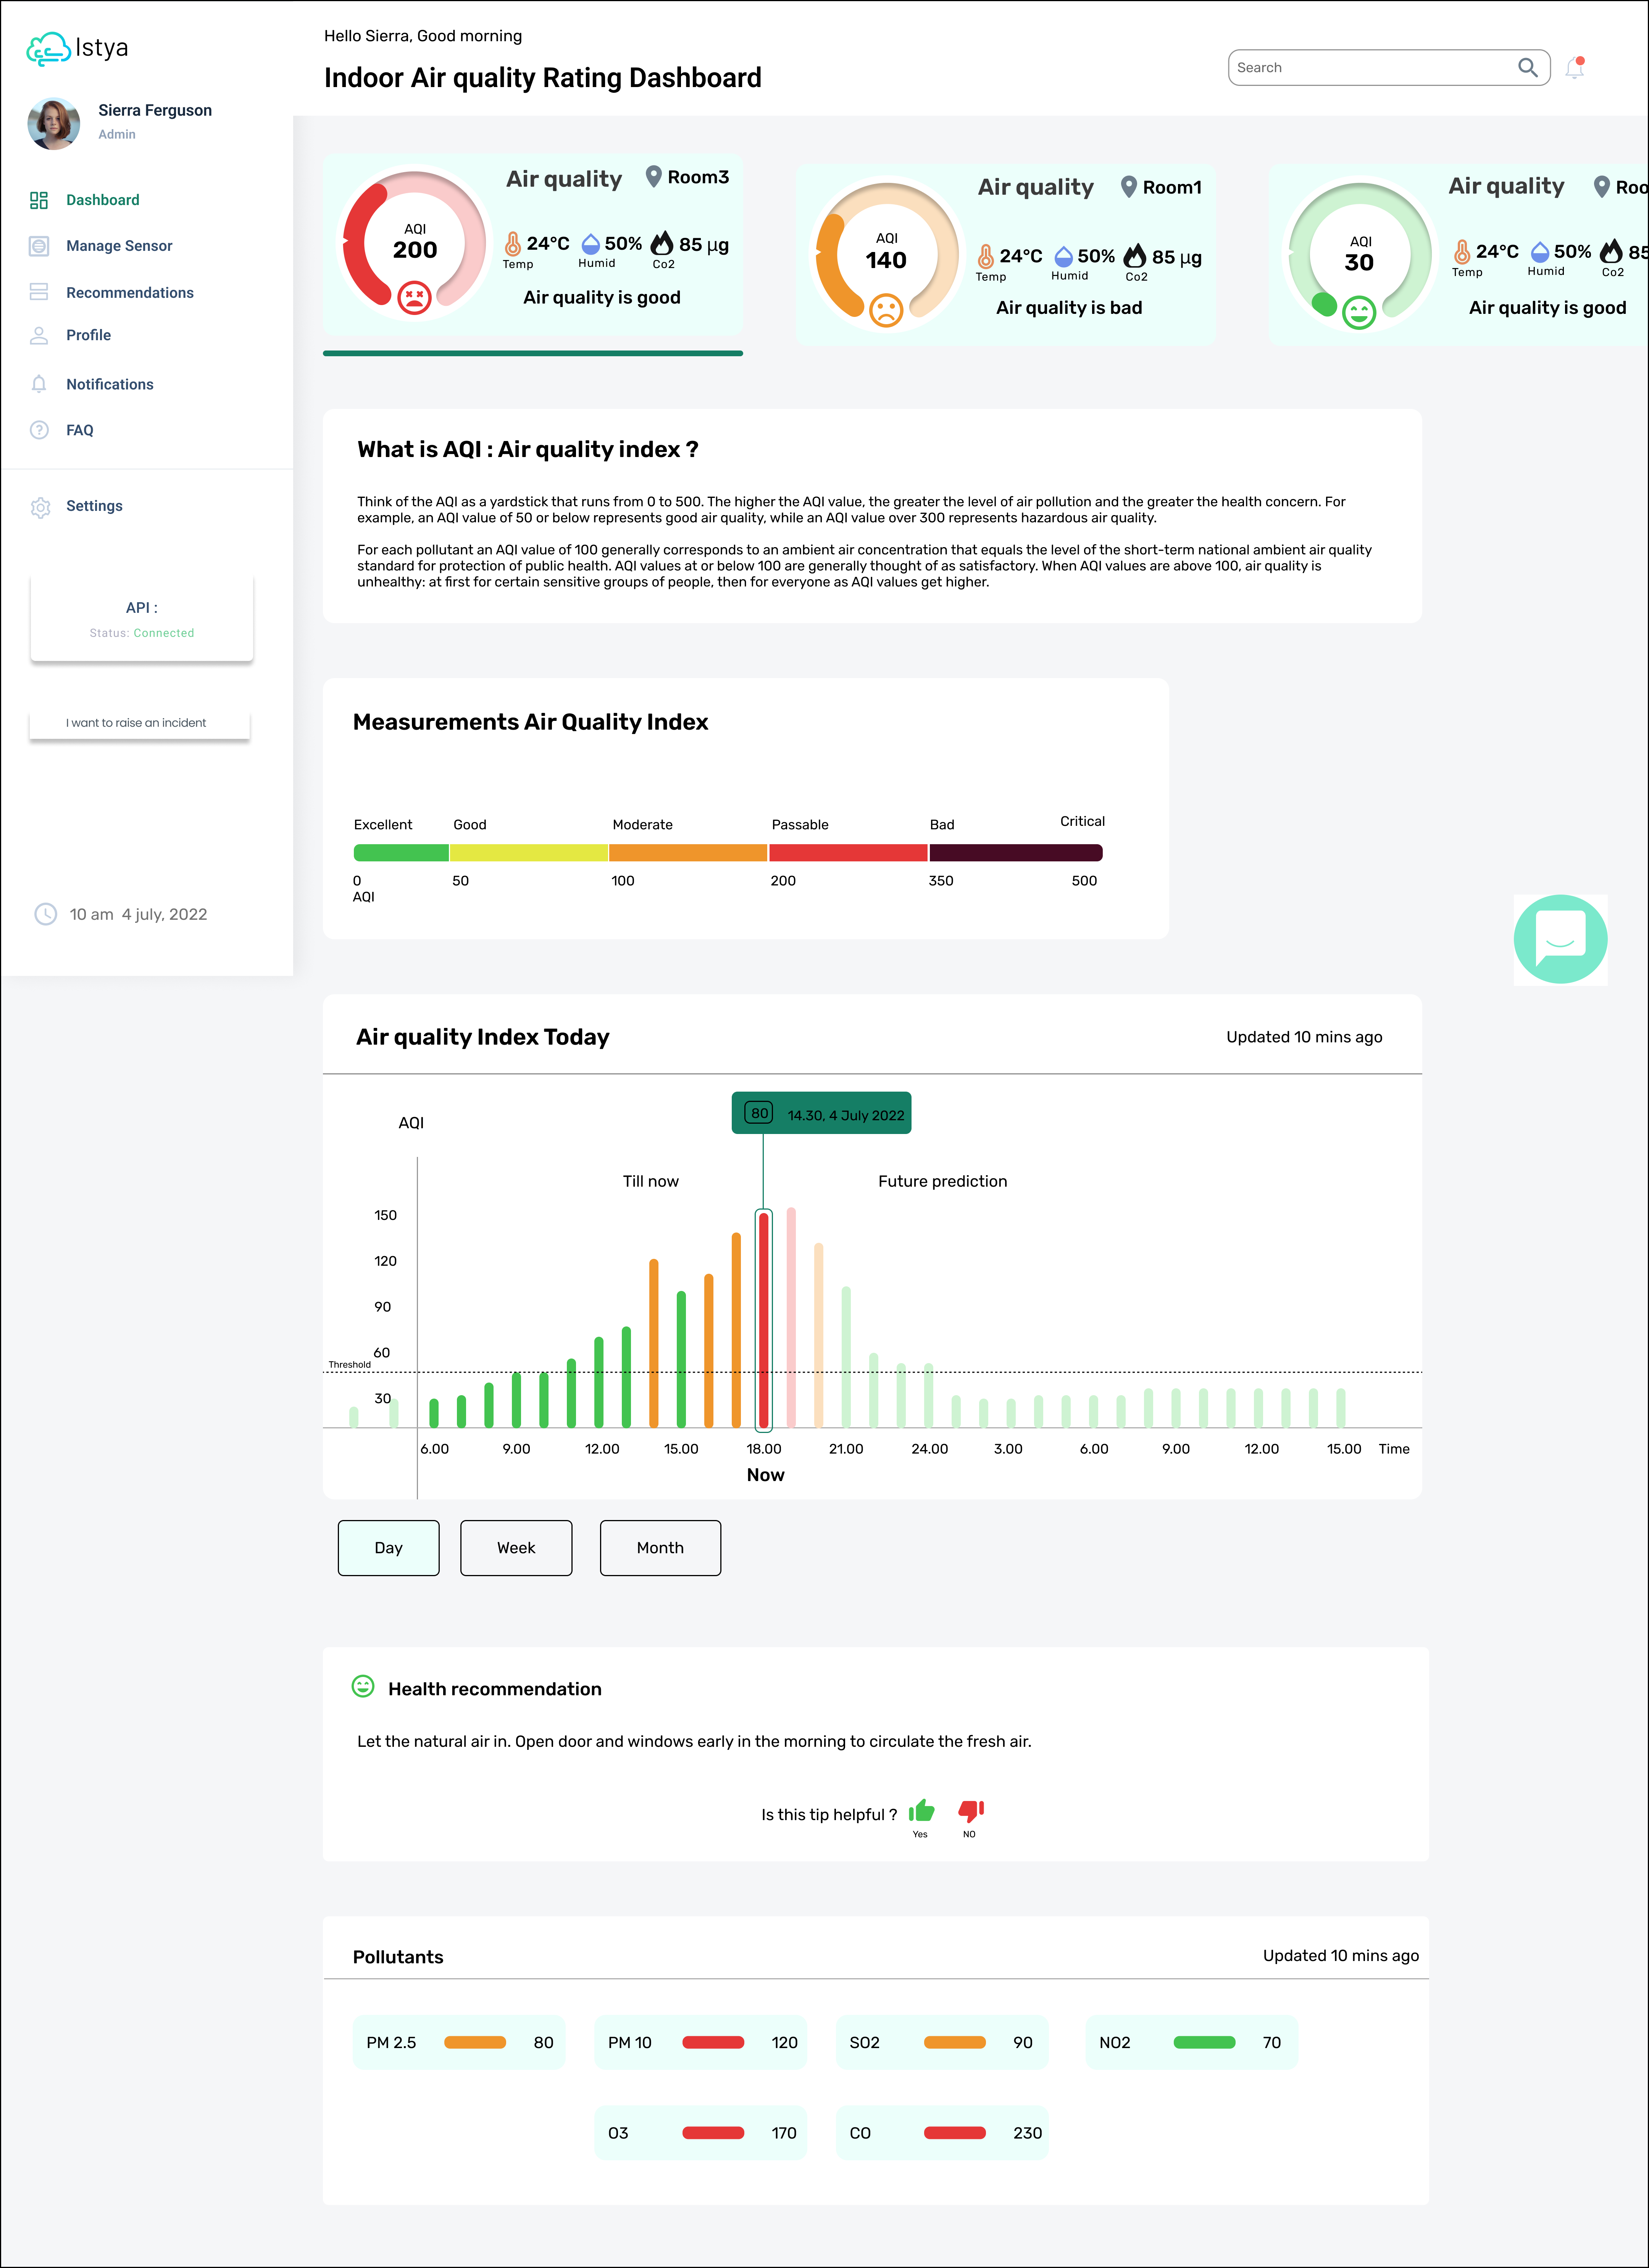Click the Settings gear icon
Viewport: 1649px width, 2268px height.
click(x=40, y=507)
